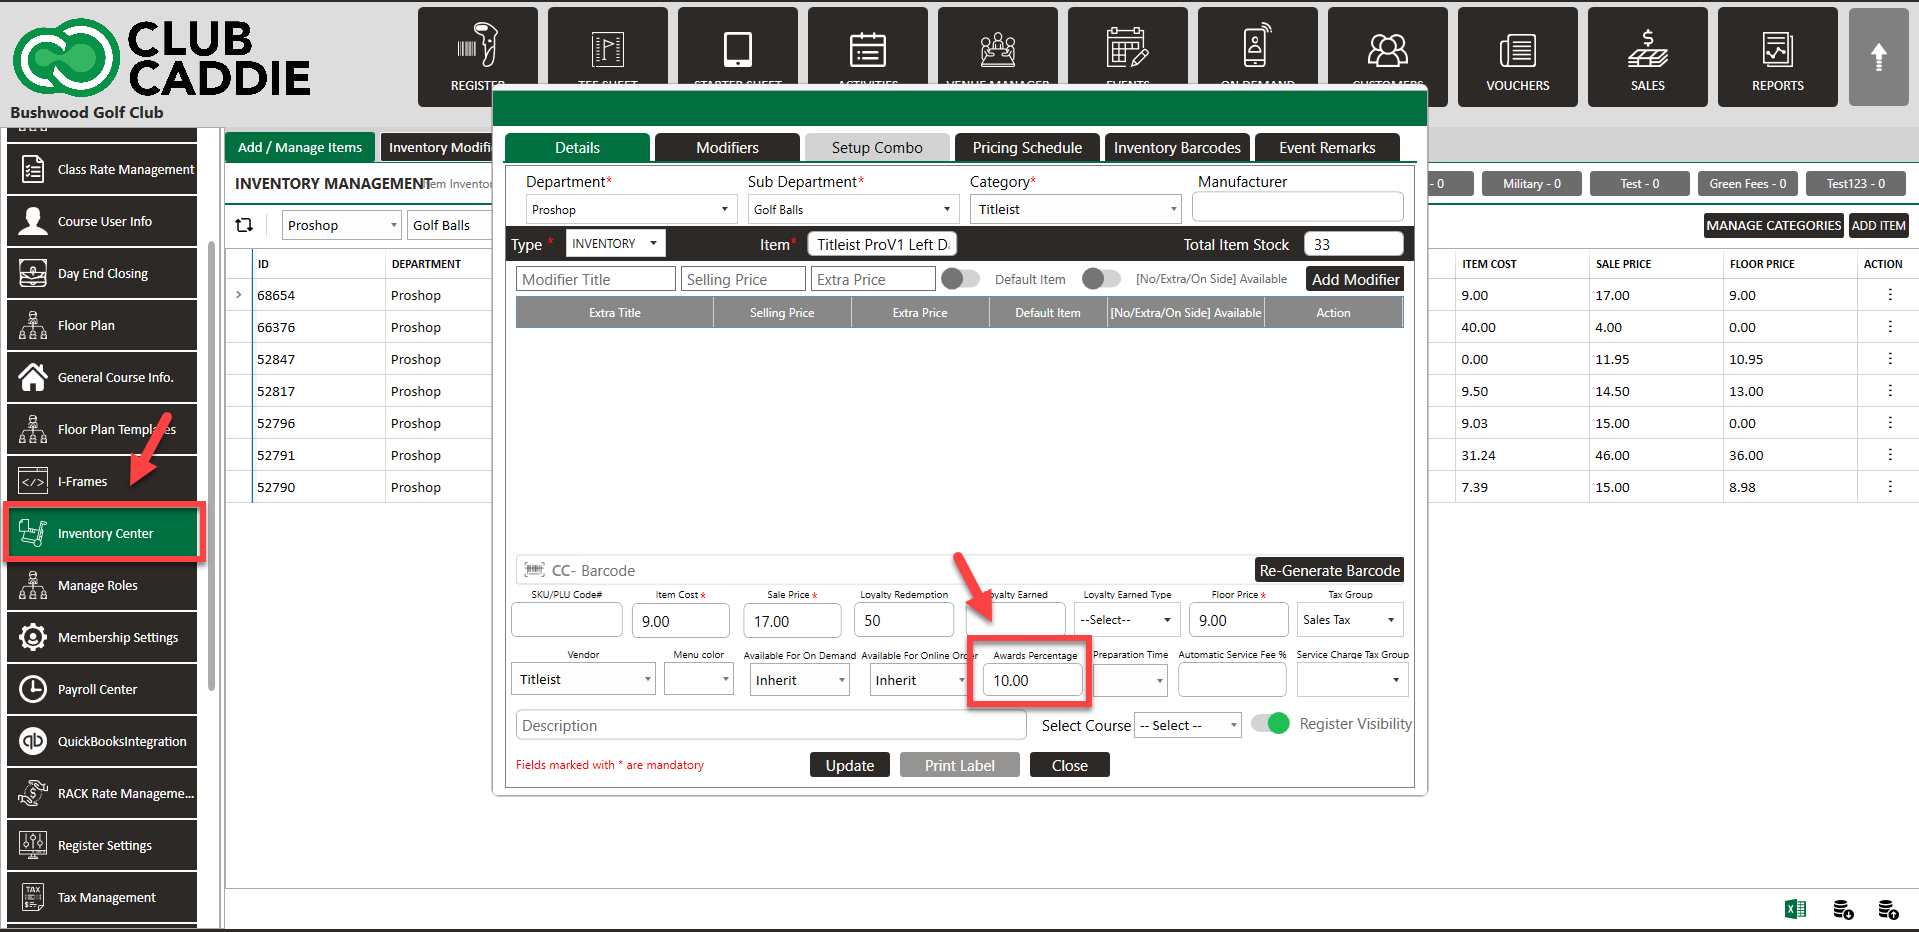Screen dimensions: 1919x932
Task: Open the Vendor dropdown showing Titleist
Action: [x=583, y=680]
